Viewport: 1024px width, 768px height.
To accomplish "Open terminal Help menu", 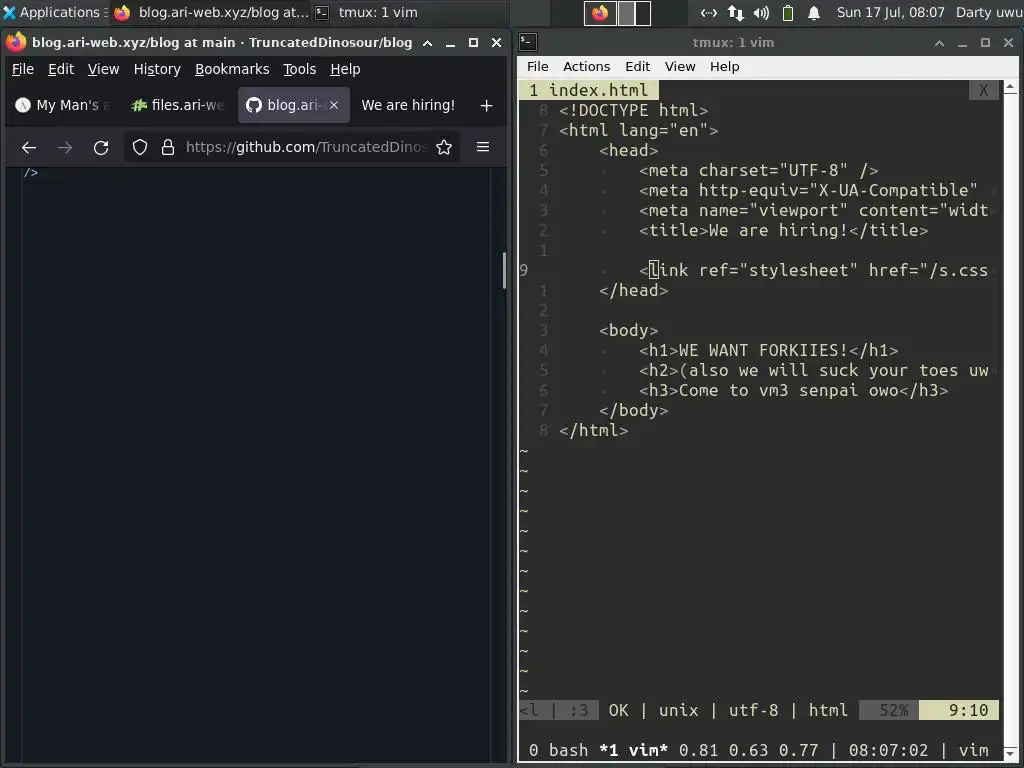I will point(724,67).
